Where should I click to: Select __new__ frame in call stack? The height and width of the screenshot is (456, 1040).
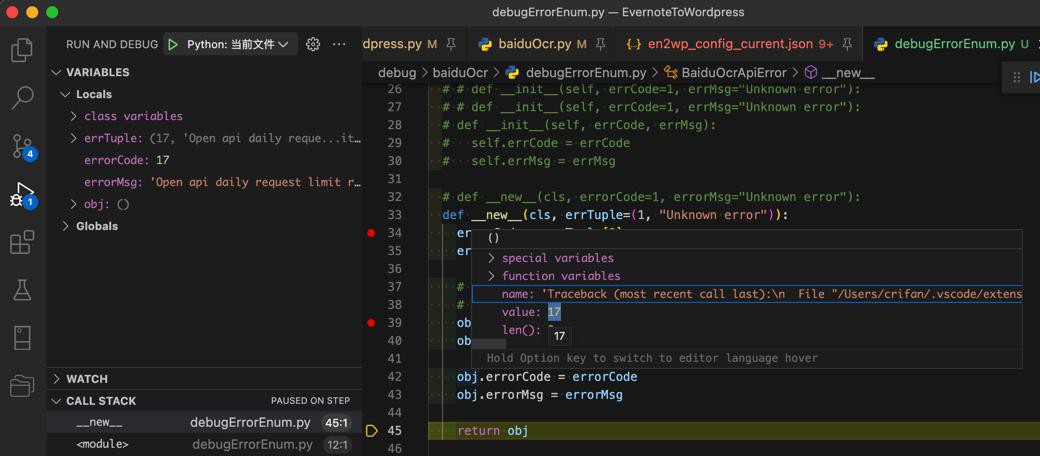(204, 422)
